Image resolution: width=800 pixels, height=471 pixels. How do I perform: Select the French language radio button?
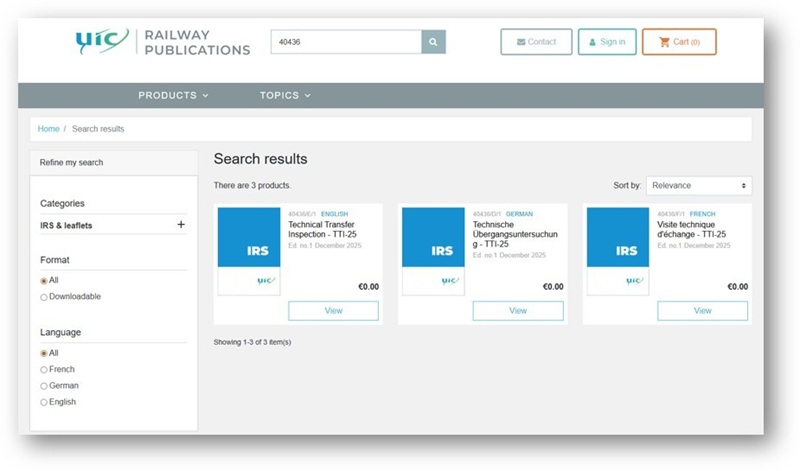[x=44, y=370]
